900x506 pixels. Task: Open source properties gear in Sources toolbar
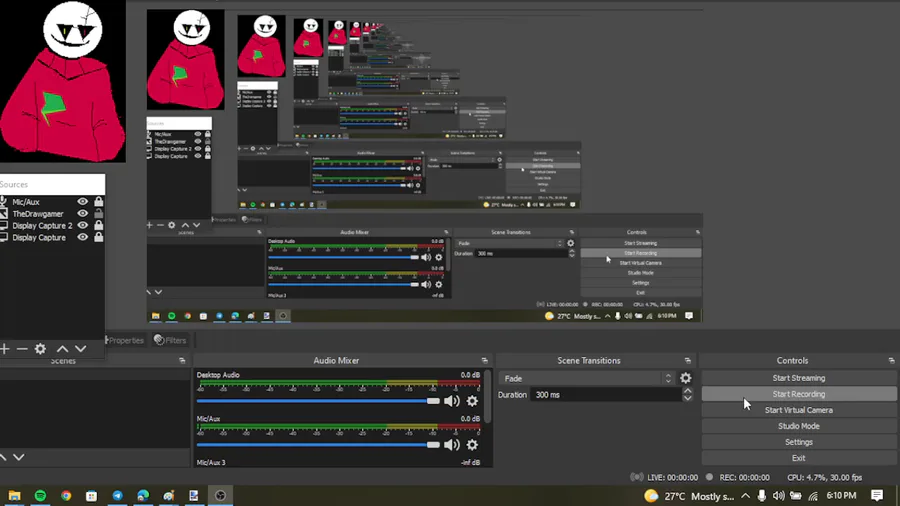[40, 349]
